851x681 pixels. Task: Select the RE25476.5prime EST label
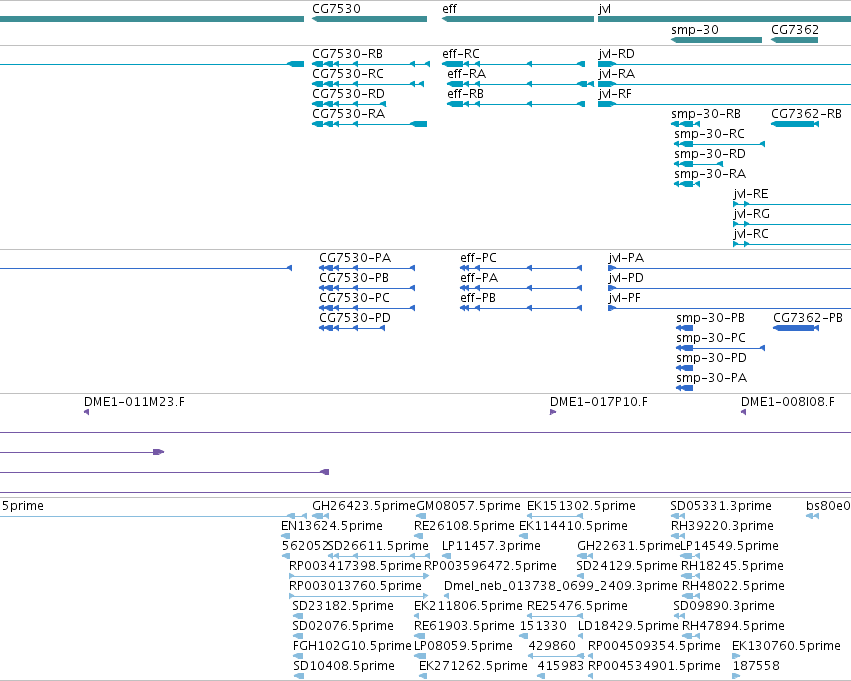pos(577,606)
